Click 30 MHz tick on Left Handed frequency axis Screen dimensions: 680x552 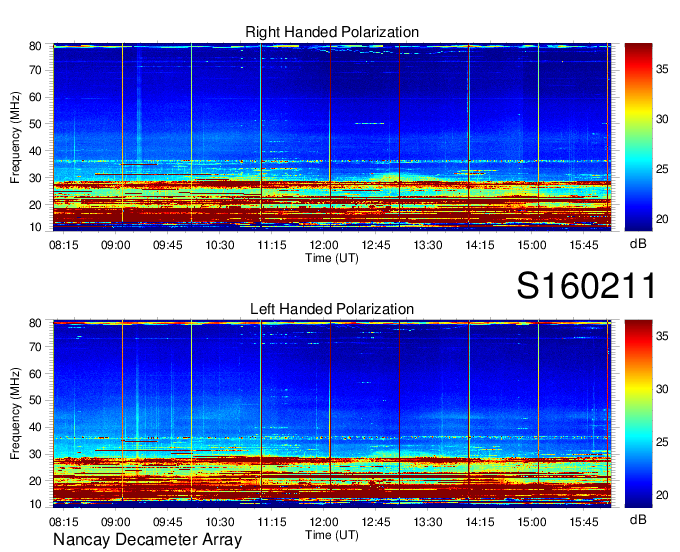[35, 454]
